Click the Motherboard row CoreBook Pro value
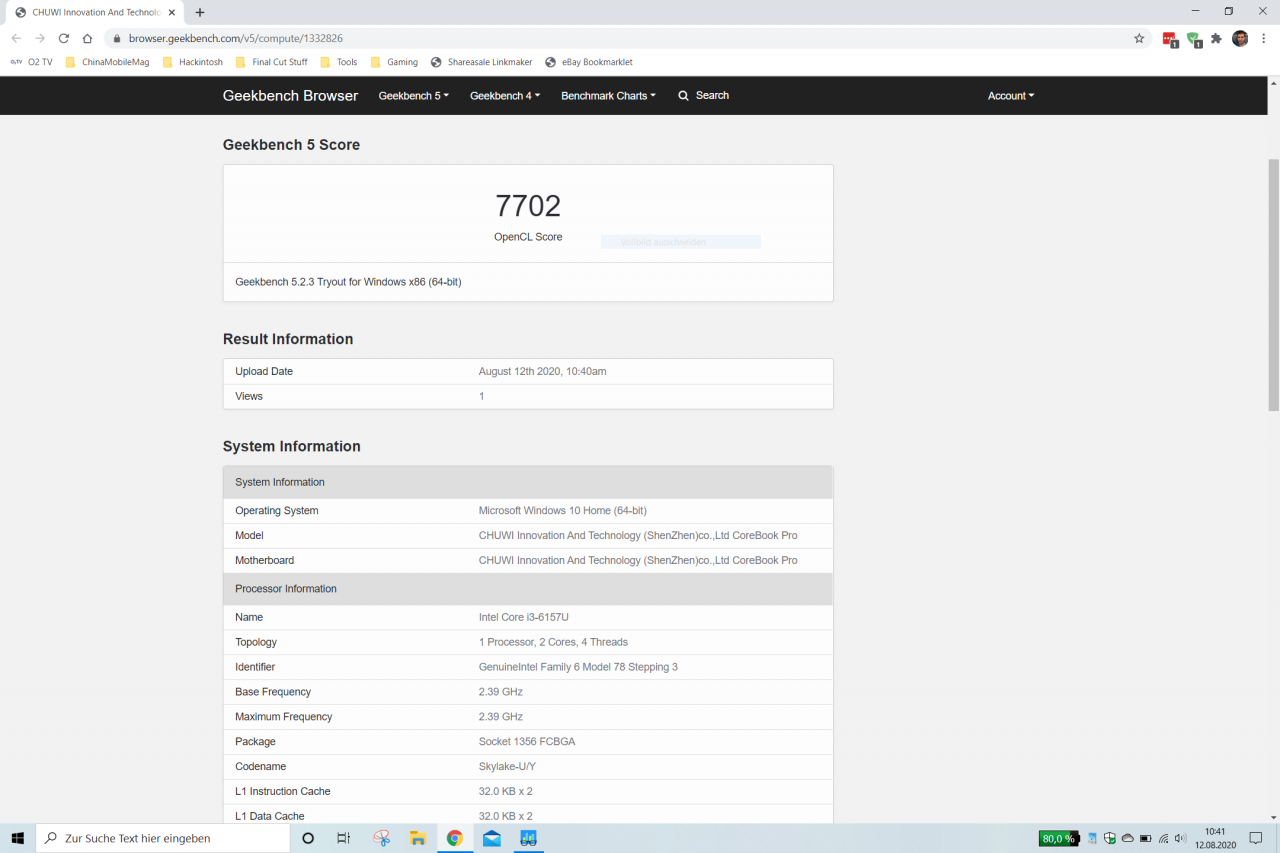This screenshot has width=1280, height=853. tap(638, 560)
